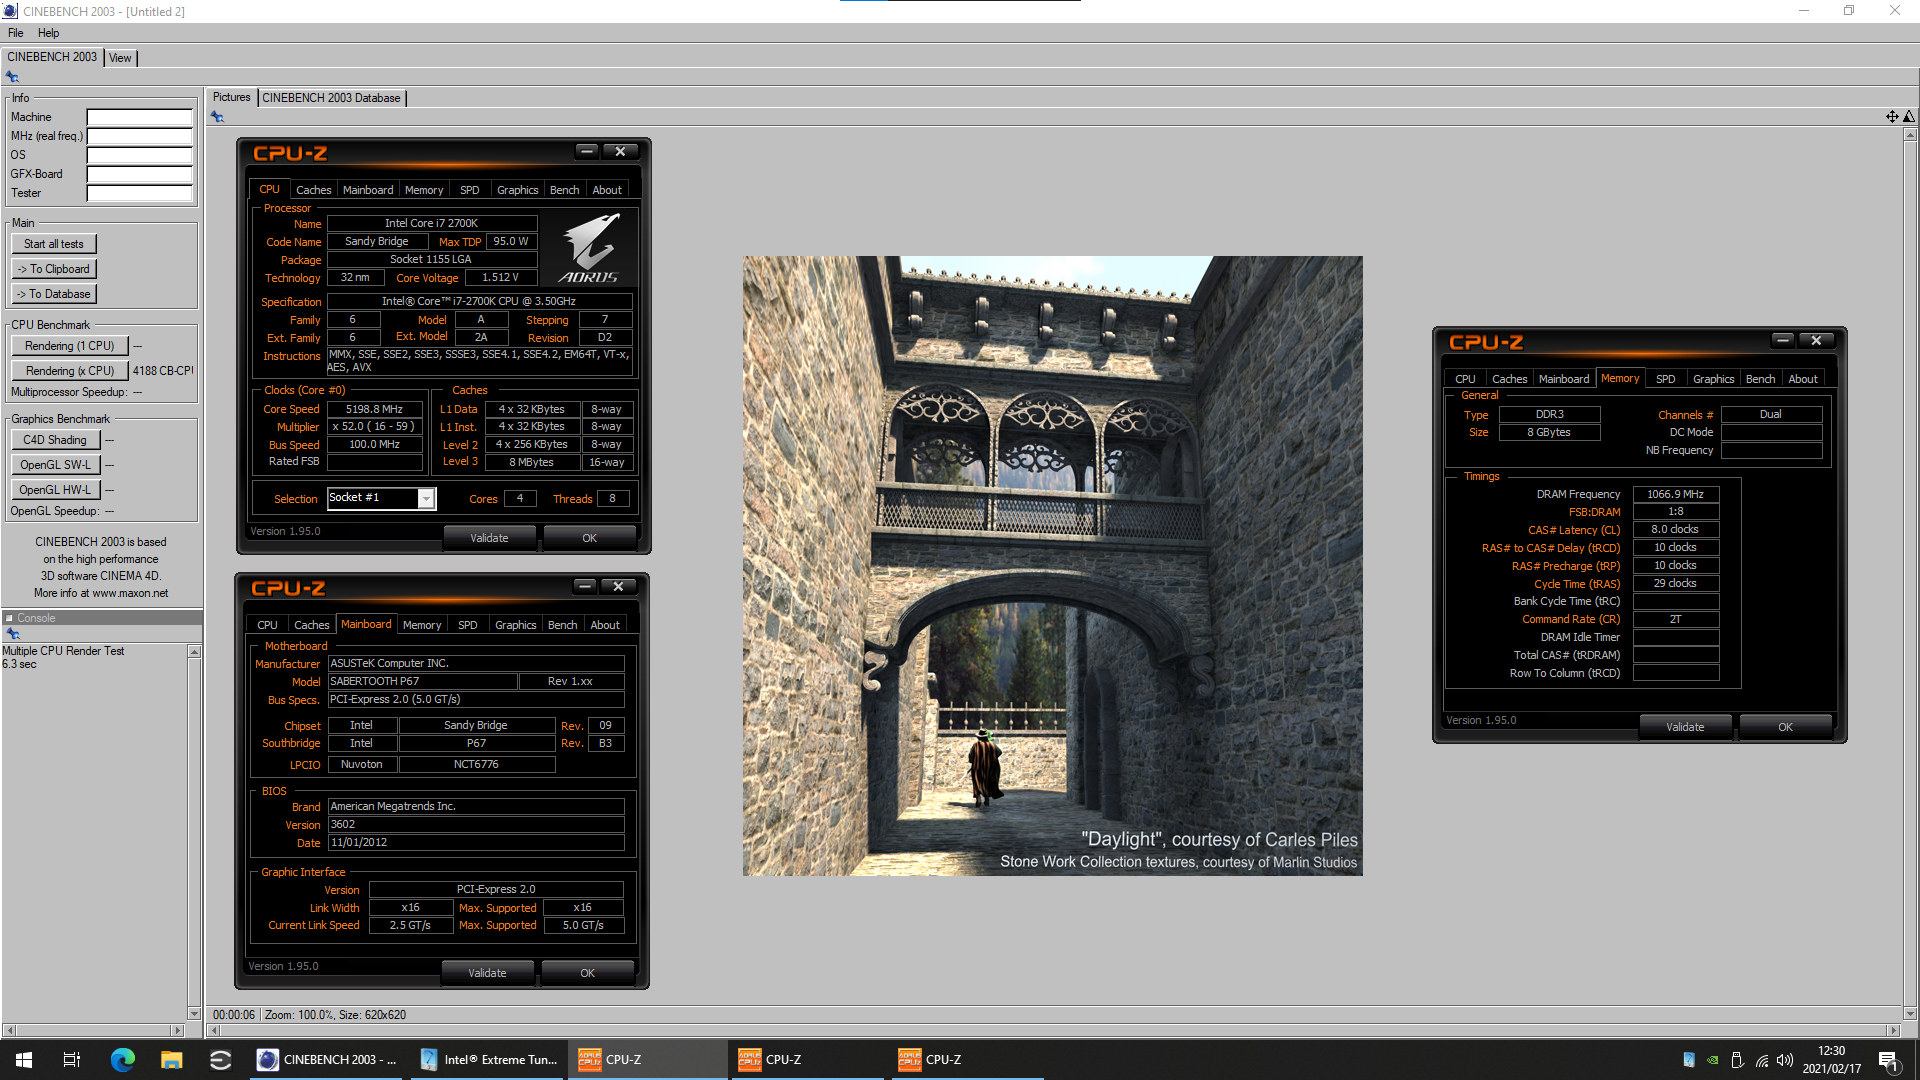Click the pin icon in Console panel
1920x1080 pixels.
(x=13, y=634)
